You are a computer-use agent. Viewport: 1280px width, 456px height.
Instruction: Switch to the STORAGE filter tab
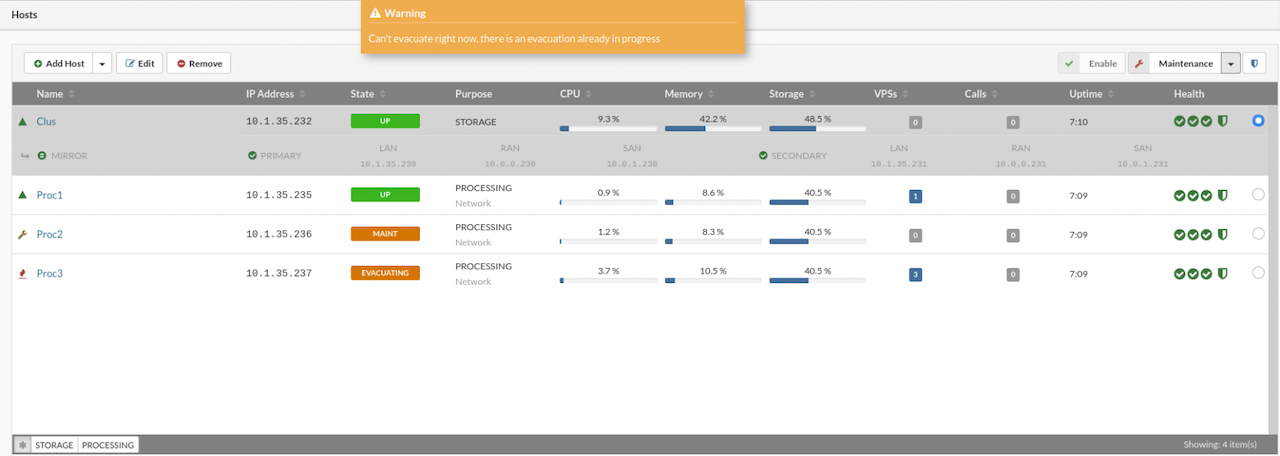coord(54,445)
